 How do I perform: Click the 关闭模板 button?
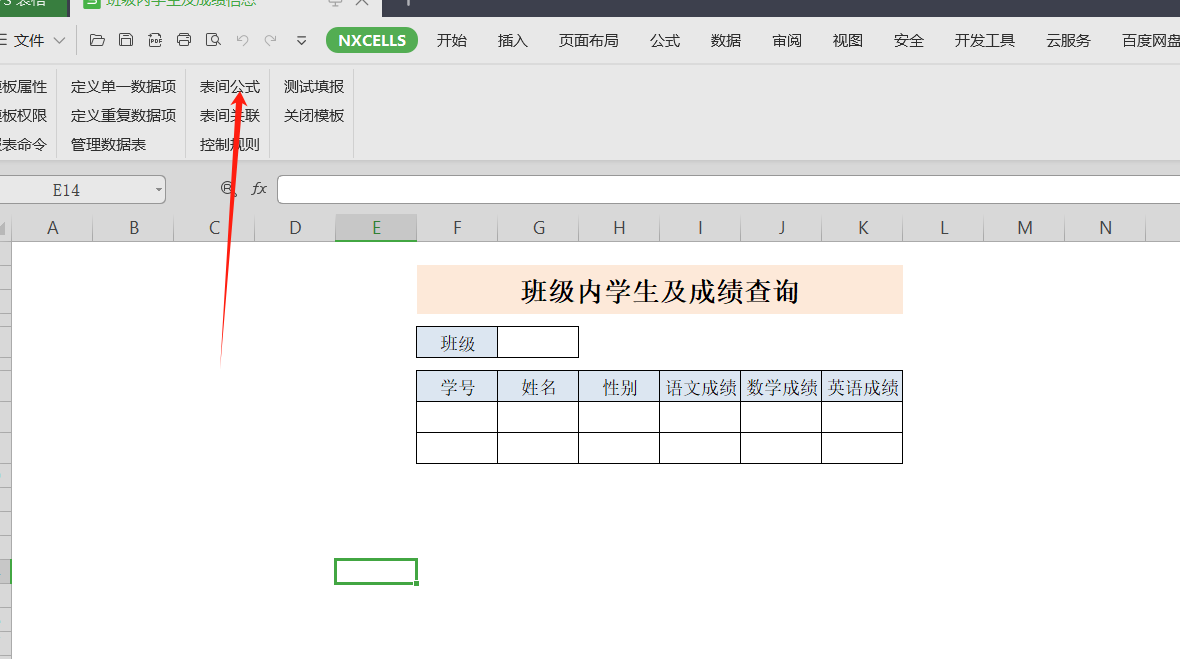pos(313,115)
